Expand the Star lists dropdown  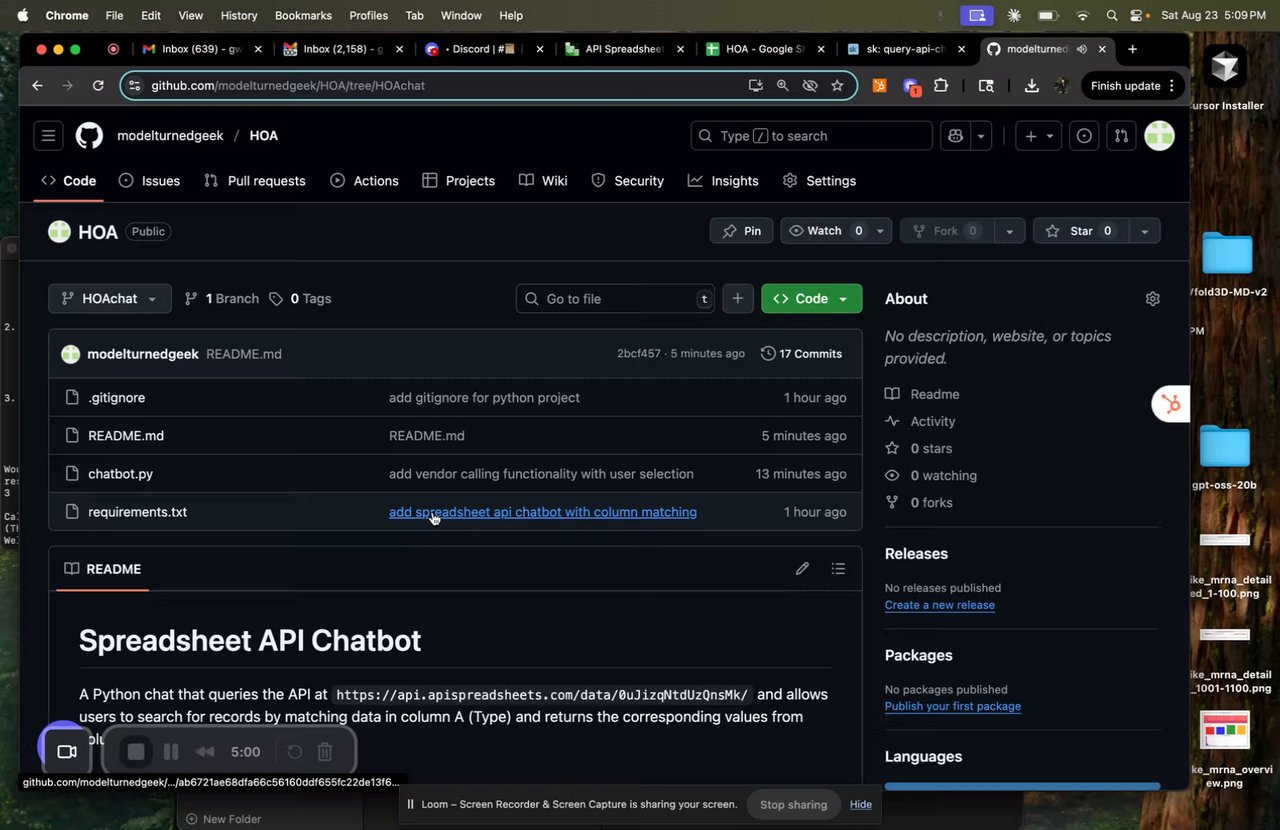click(1143, 231)
